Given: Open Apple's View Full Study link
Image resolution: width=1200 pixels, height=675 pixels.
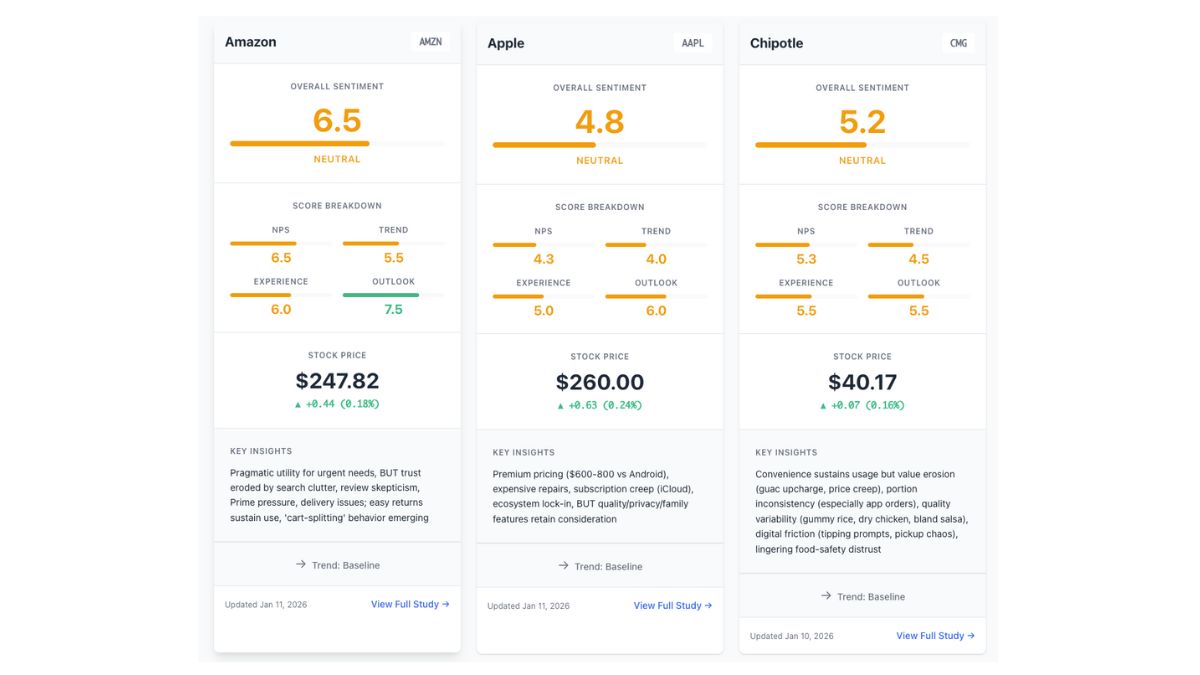Looking at the screenshot, I should pos(673,605).
